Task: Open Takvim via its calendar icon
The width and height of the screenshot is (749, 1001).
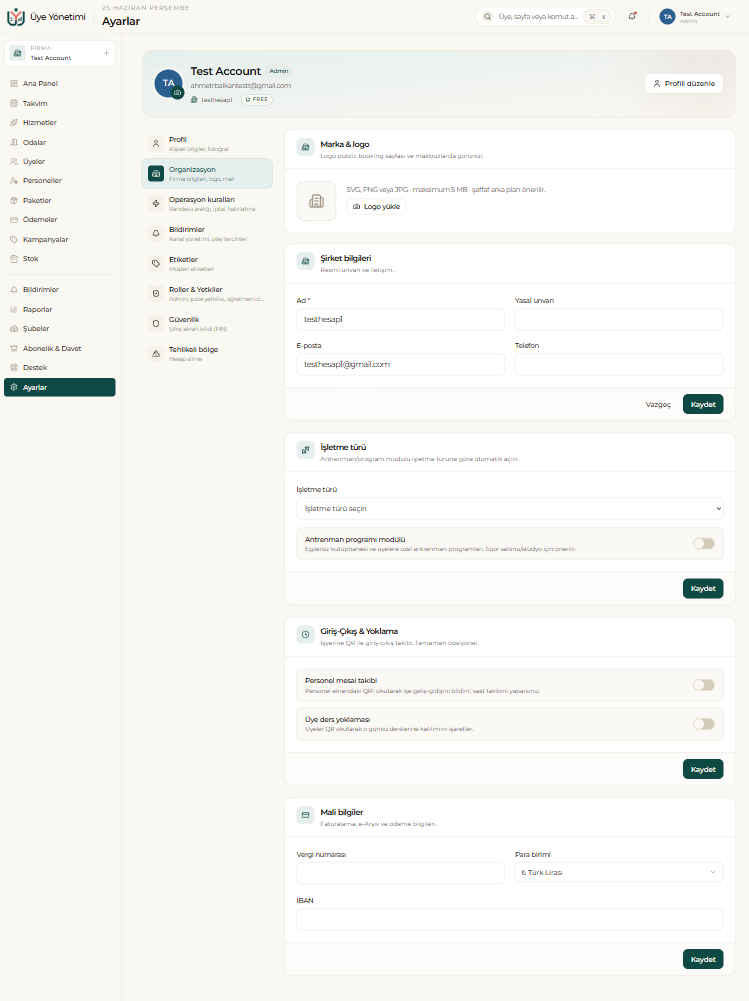Action: coord(14,103)
